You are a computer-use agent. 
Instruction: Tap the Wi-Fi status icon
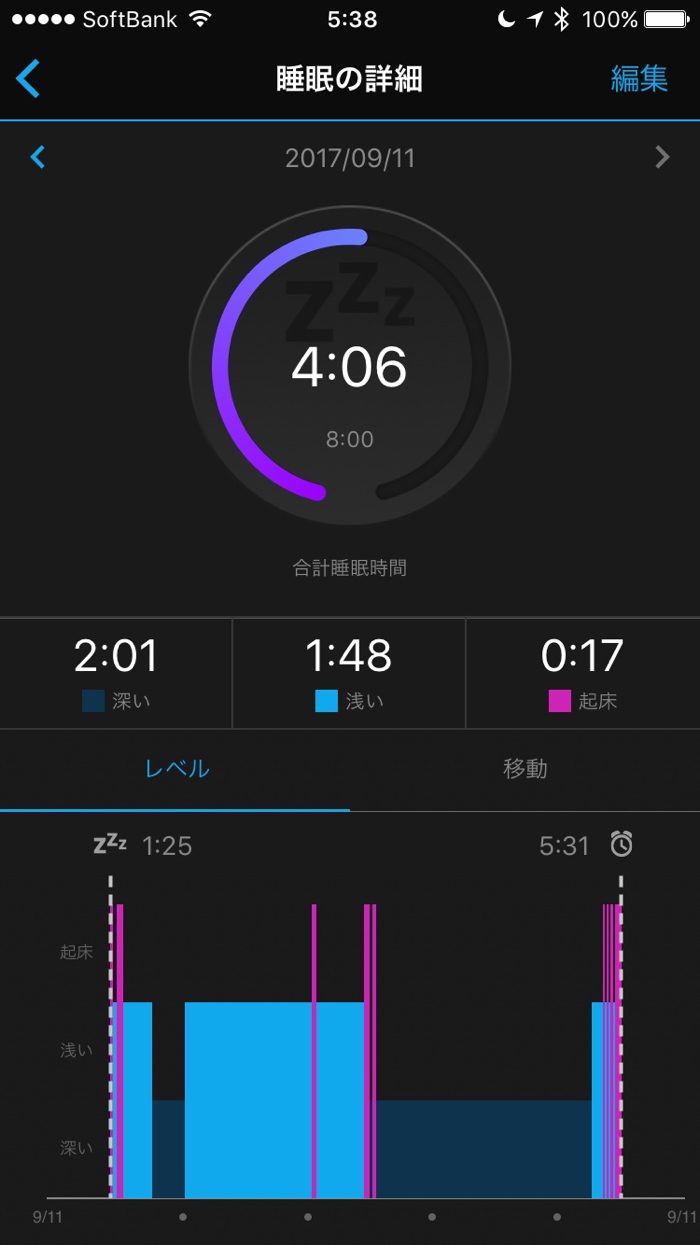pos(200,19)
